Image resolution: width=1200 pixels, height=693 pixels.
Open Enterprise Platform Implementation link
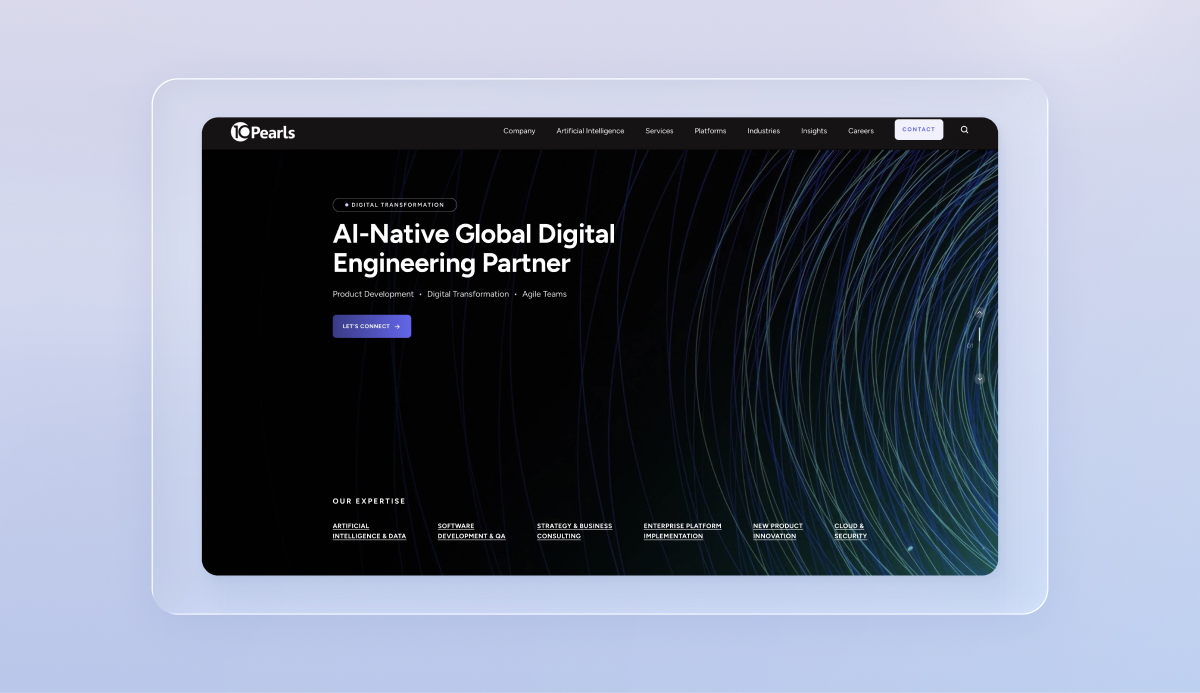point(682,531)
